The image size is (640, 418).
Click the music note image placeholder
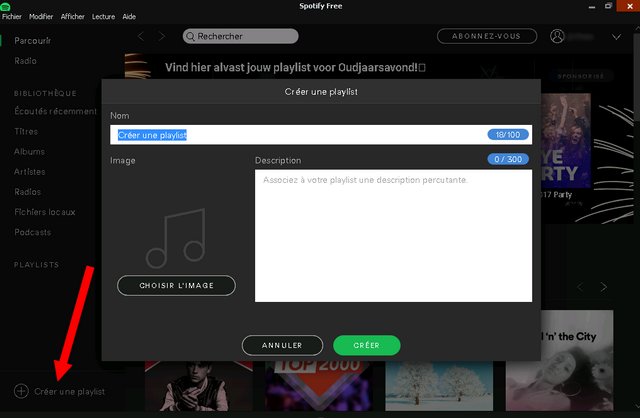tap(176, 238)
